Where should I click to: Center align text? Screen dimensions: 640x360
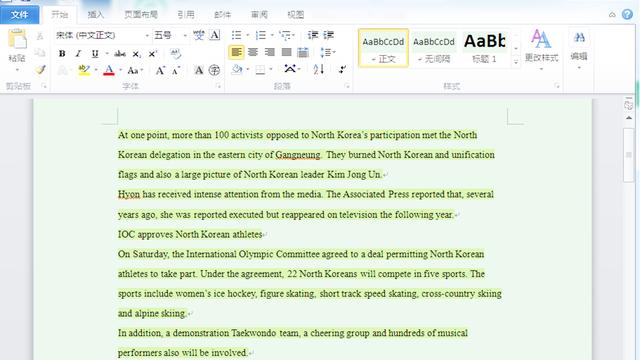coord(253,52)
